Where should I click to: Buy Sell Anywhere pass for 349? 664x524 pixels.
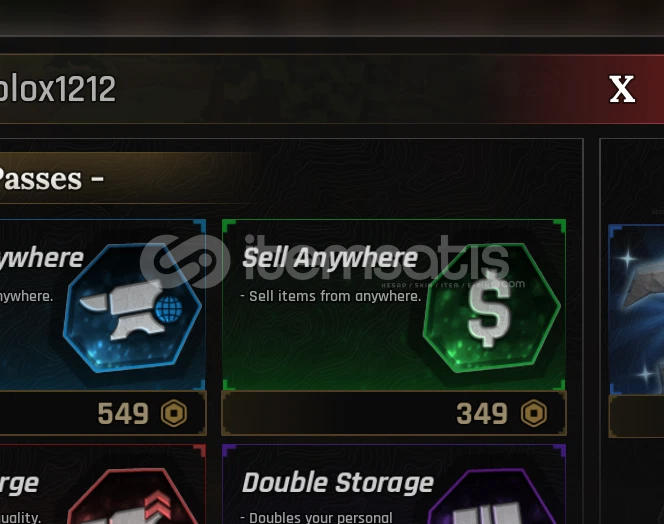(x=394, y=413)
